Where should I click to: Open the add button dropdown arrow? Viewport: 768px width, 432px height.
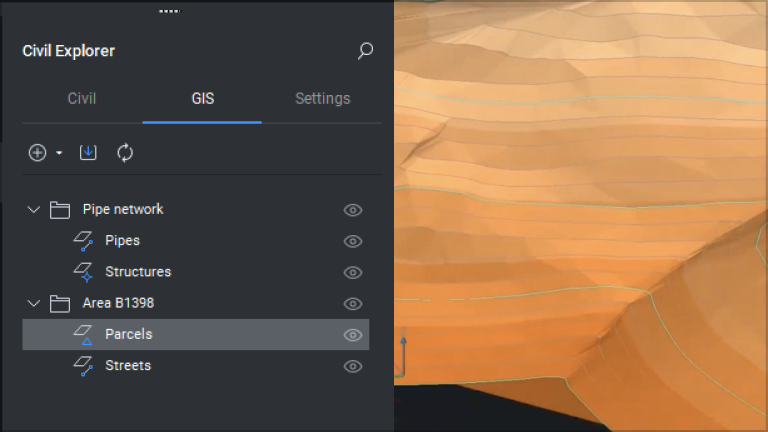point(59,153)
